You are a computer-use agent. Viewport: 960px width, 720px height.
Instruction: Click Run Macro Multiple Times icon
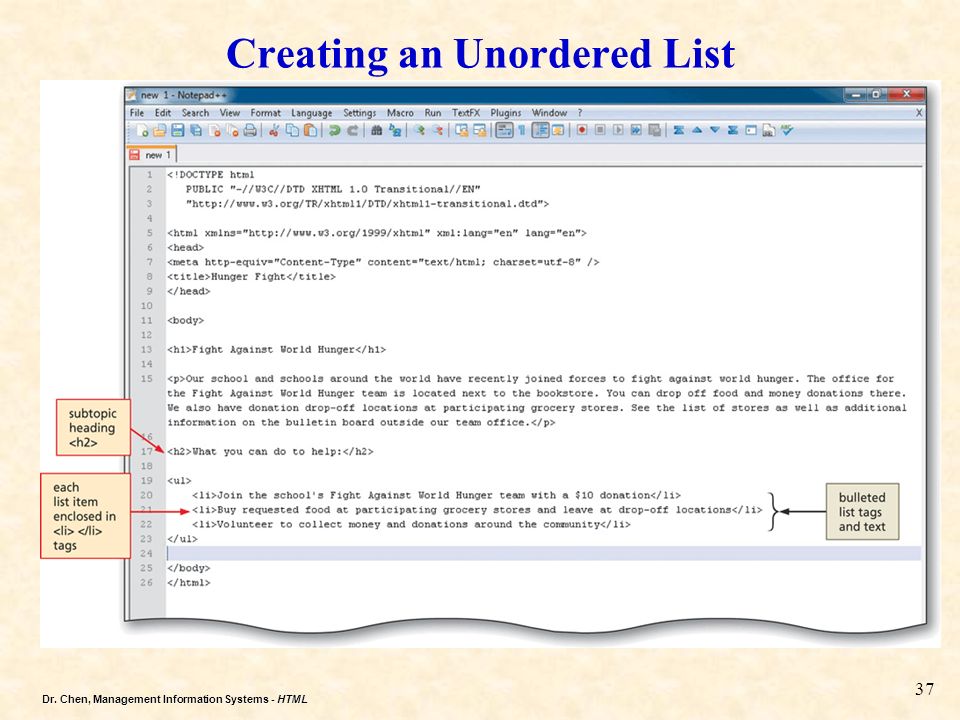(636, 130)
